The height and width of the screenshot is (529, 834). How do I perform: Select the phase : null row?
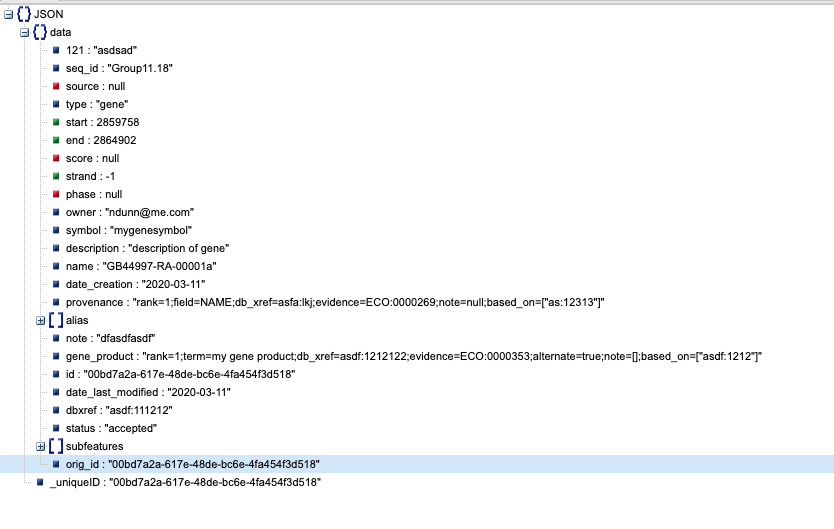[x=94, y=195]
